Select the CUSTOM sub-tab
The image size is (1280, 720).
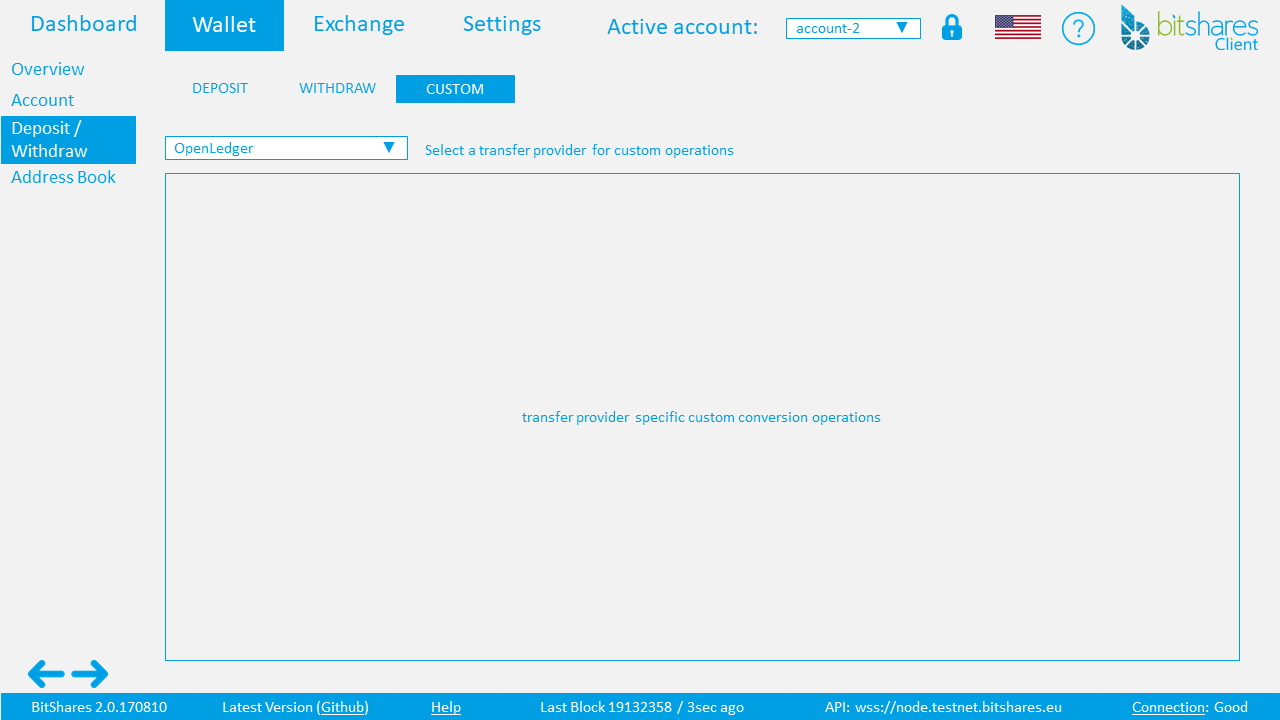pos(455,89)
